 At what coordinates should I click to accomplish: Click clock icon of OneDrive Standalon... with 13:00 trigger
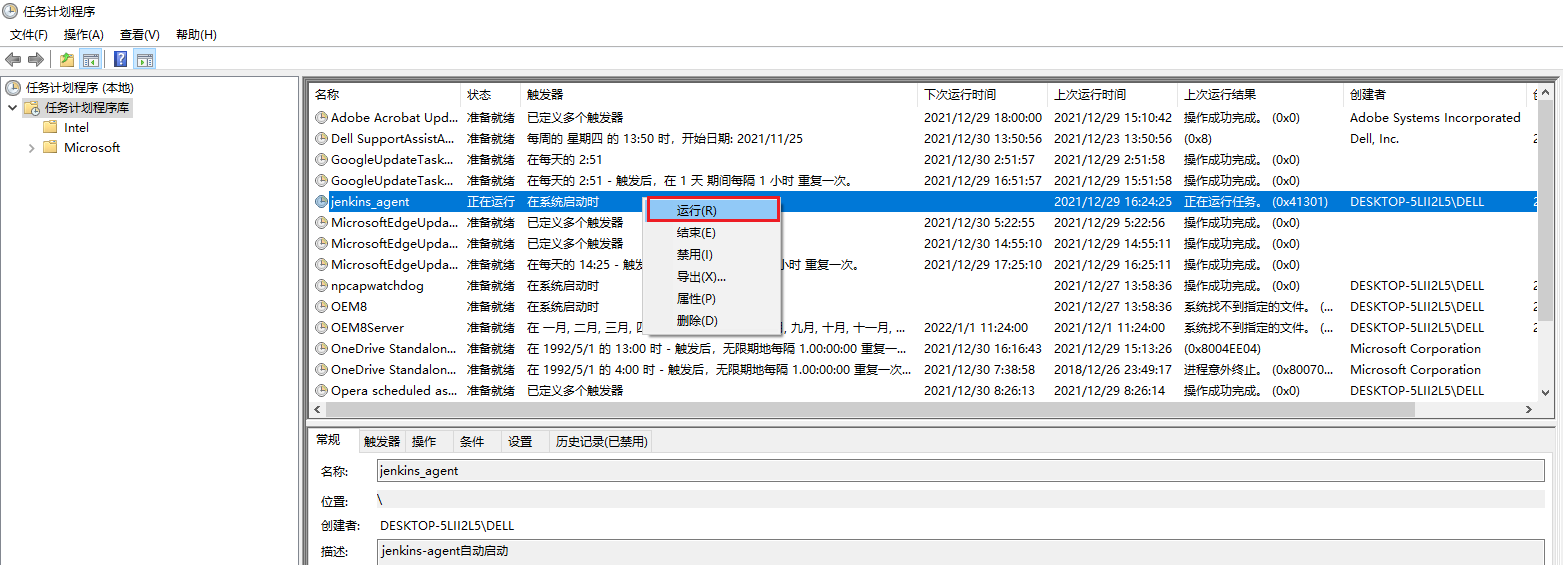pyautogui.click(x=321, y=349)
